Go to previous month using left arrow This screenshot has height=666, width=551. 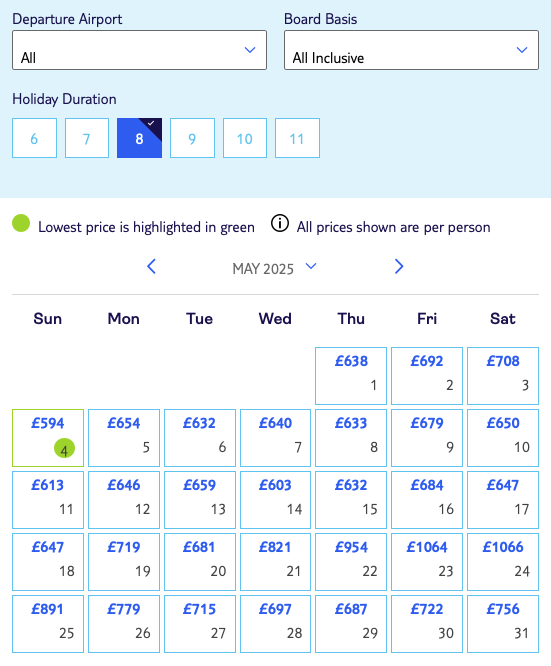tap(152, 267)
